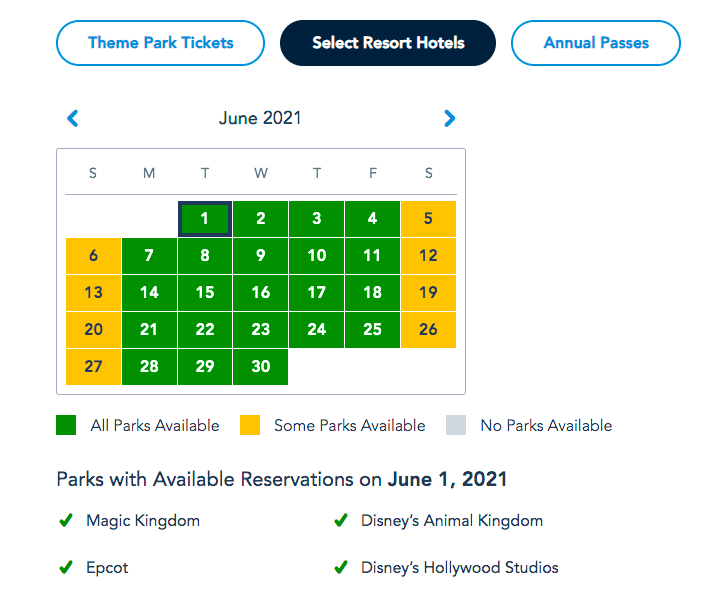Click checkmark next to Disney's Animal Kingdom
Screen dimensions: 708x598
pyautogui.click(x=341, y=520)
